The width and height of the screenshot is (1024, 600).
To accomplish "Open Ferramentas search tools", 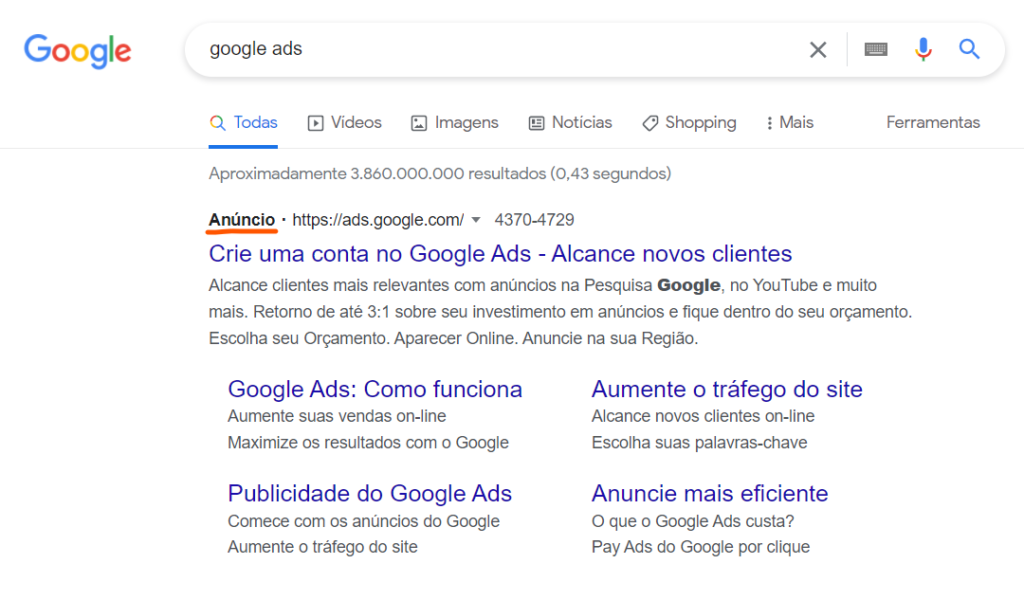I will pos(933,123).
